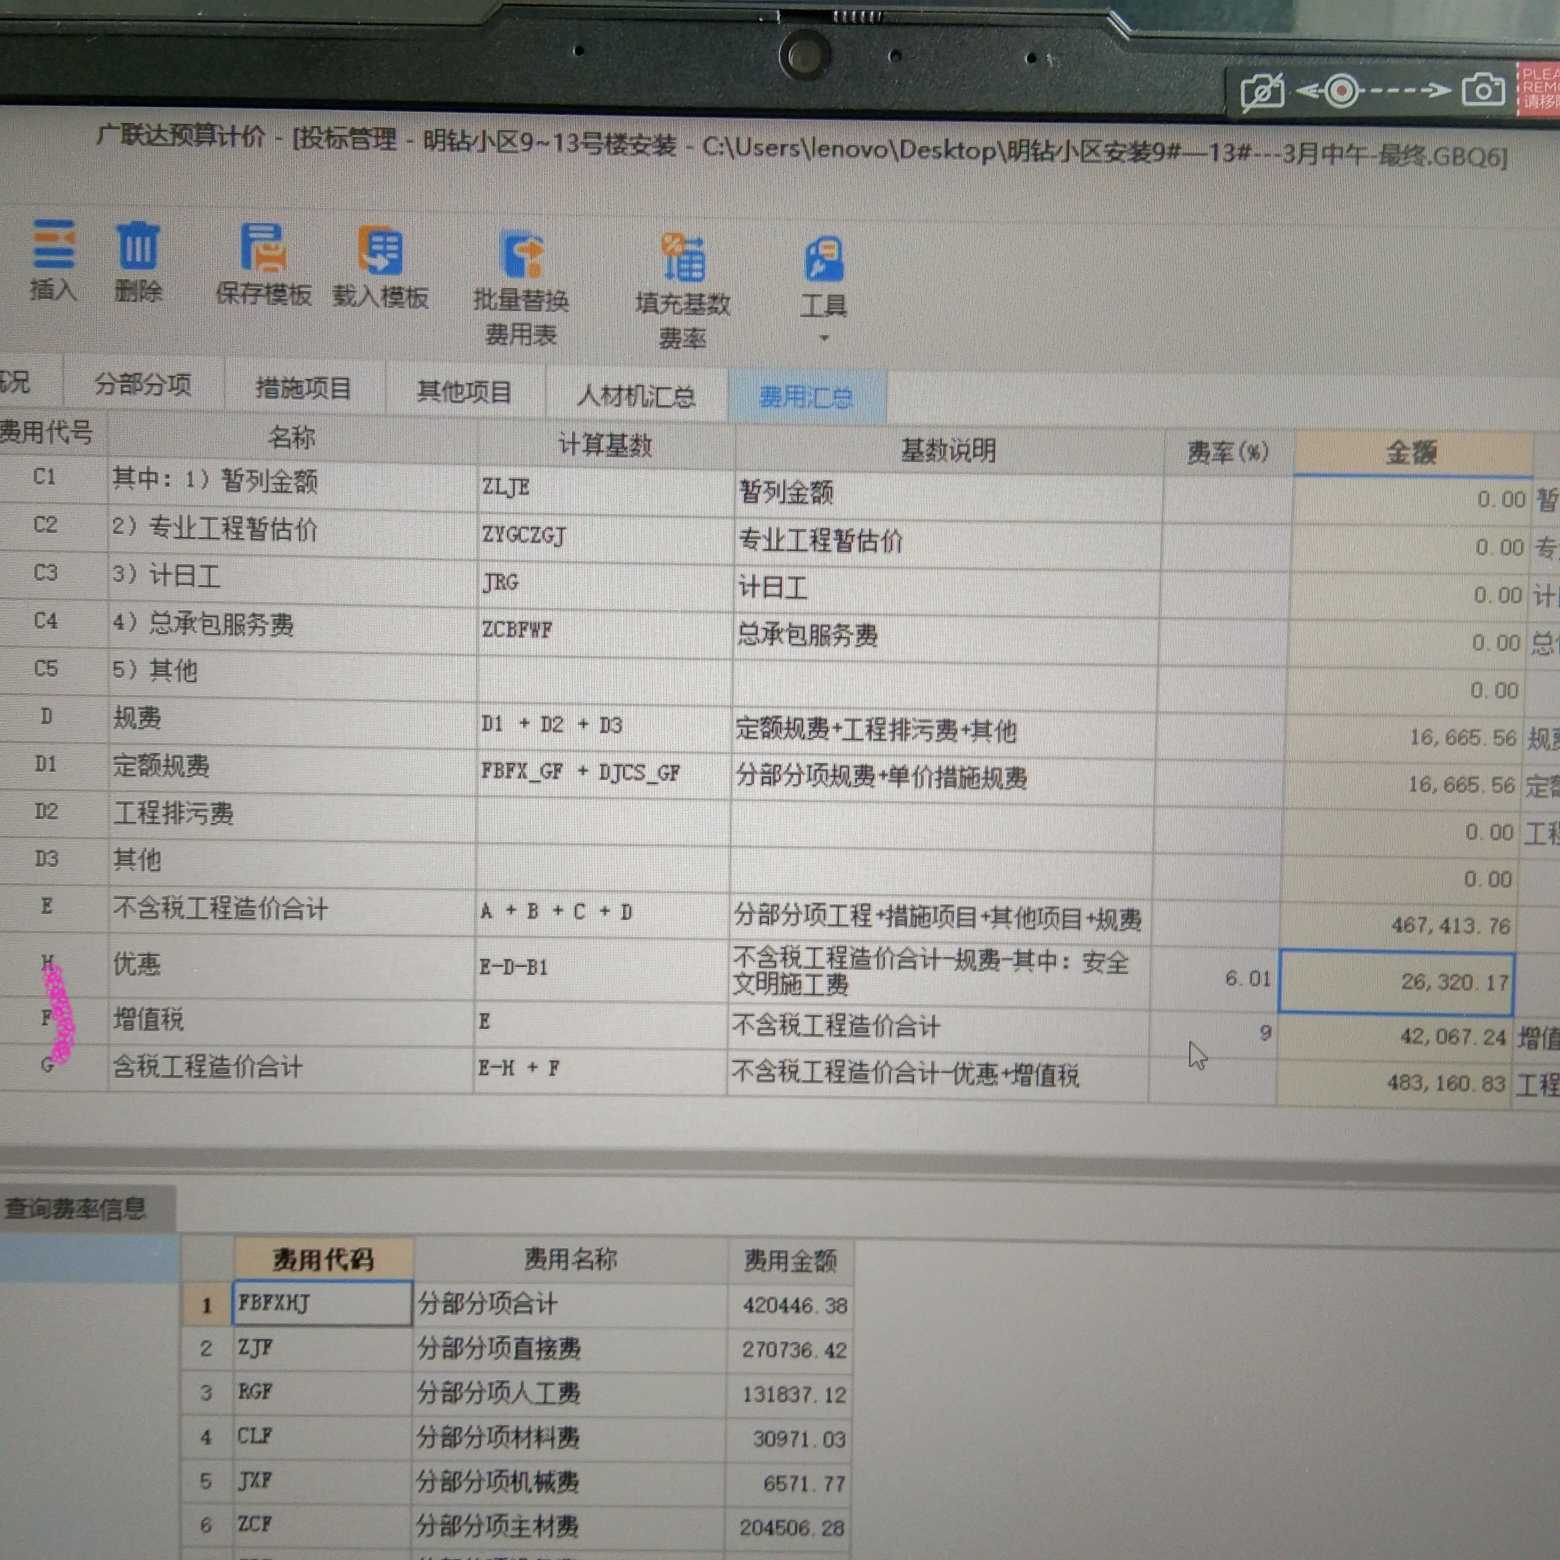Image resolution: width=1560 pixels, height=1560 pixels.
Task: Click the 费用金额 column header
Action: (x=789, y=1261)
